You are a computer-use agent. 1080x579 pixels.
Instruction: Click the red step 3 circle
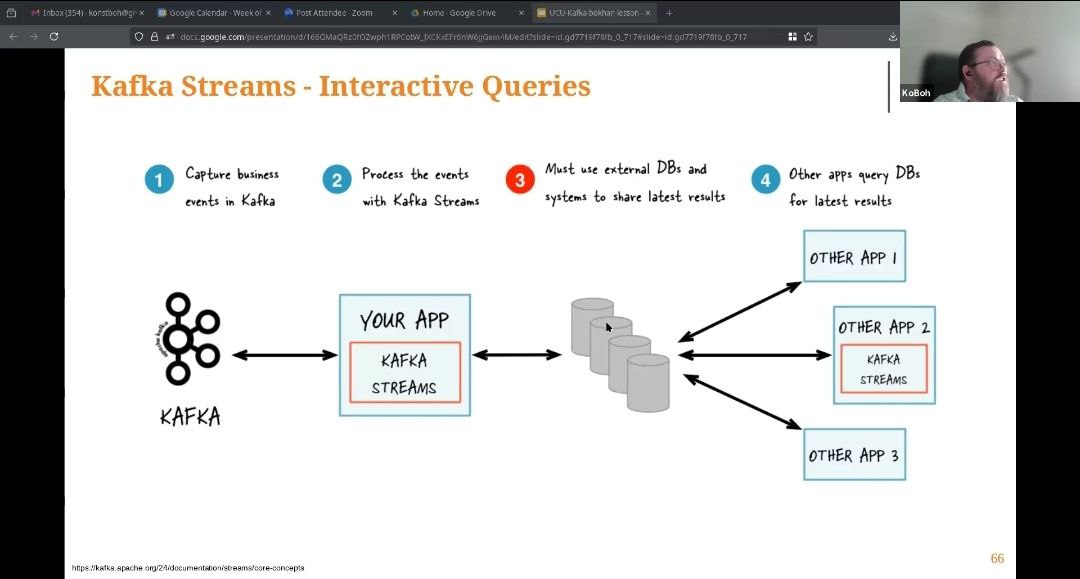click(520, 180)
